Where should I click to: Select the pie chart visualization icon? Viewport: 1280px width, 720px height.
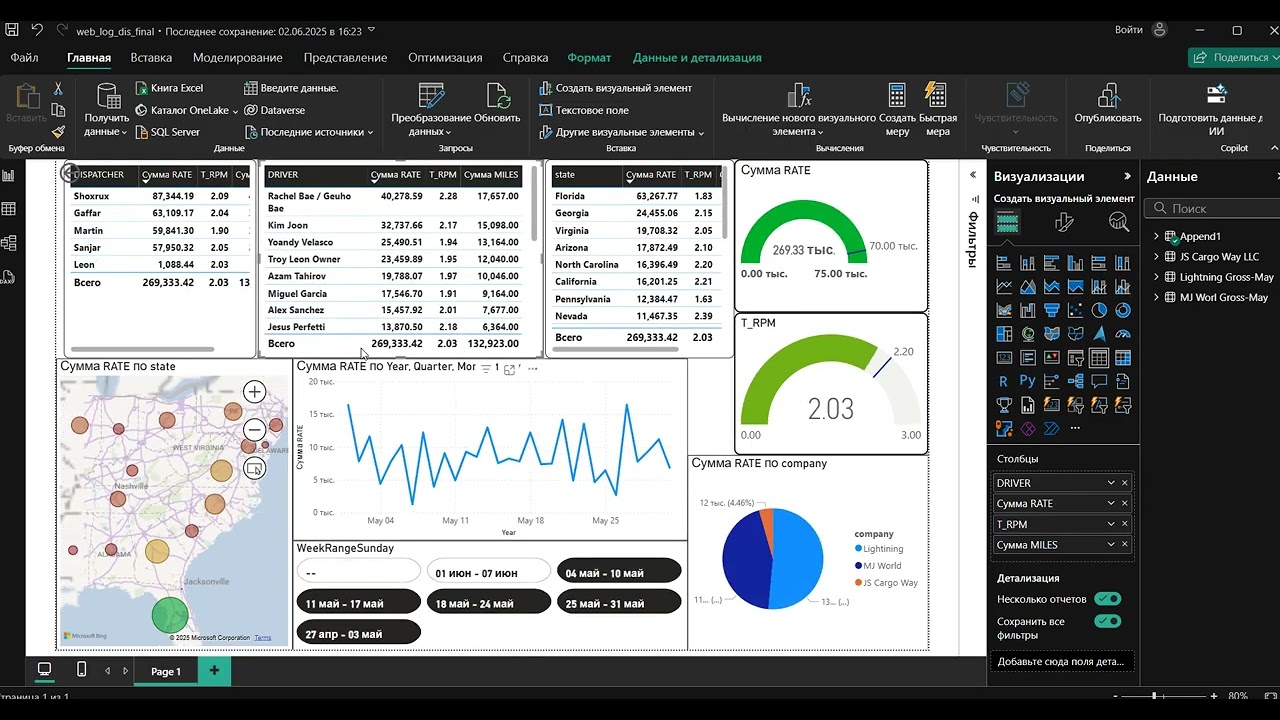tap(1099, 311)
